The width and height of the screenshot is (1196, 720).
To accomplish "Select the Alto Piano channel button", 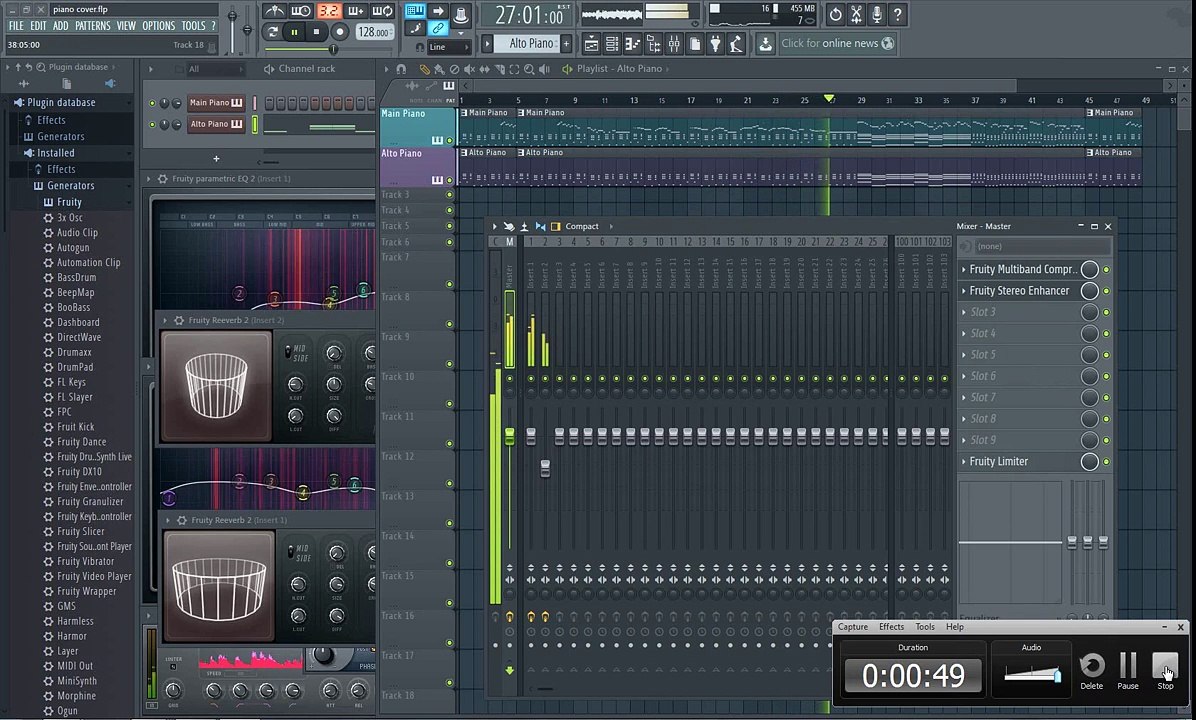I will [216, 124].
